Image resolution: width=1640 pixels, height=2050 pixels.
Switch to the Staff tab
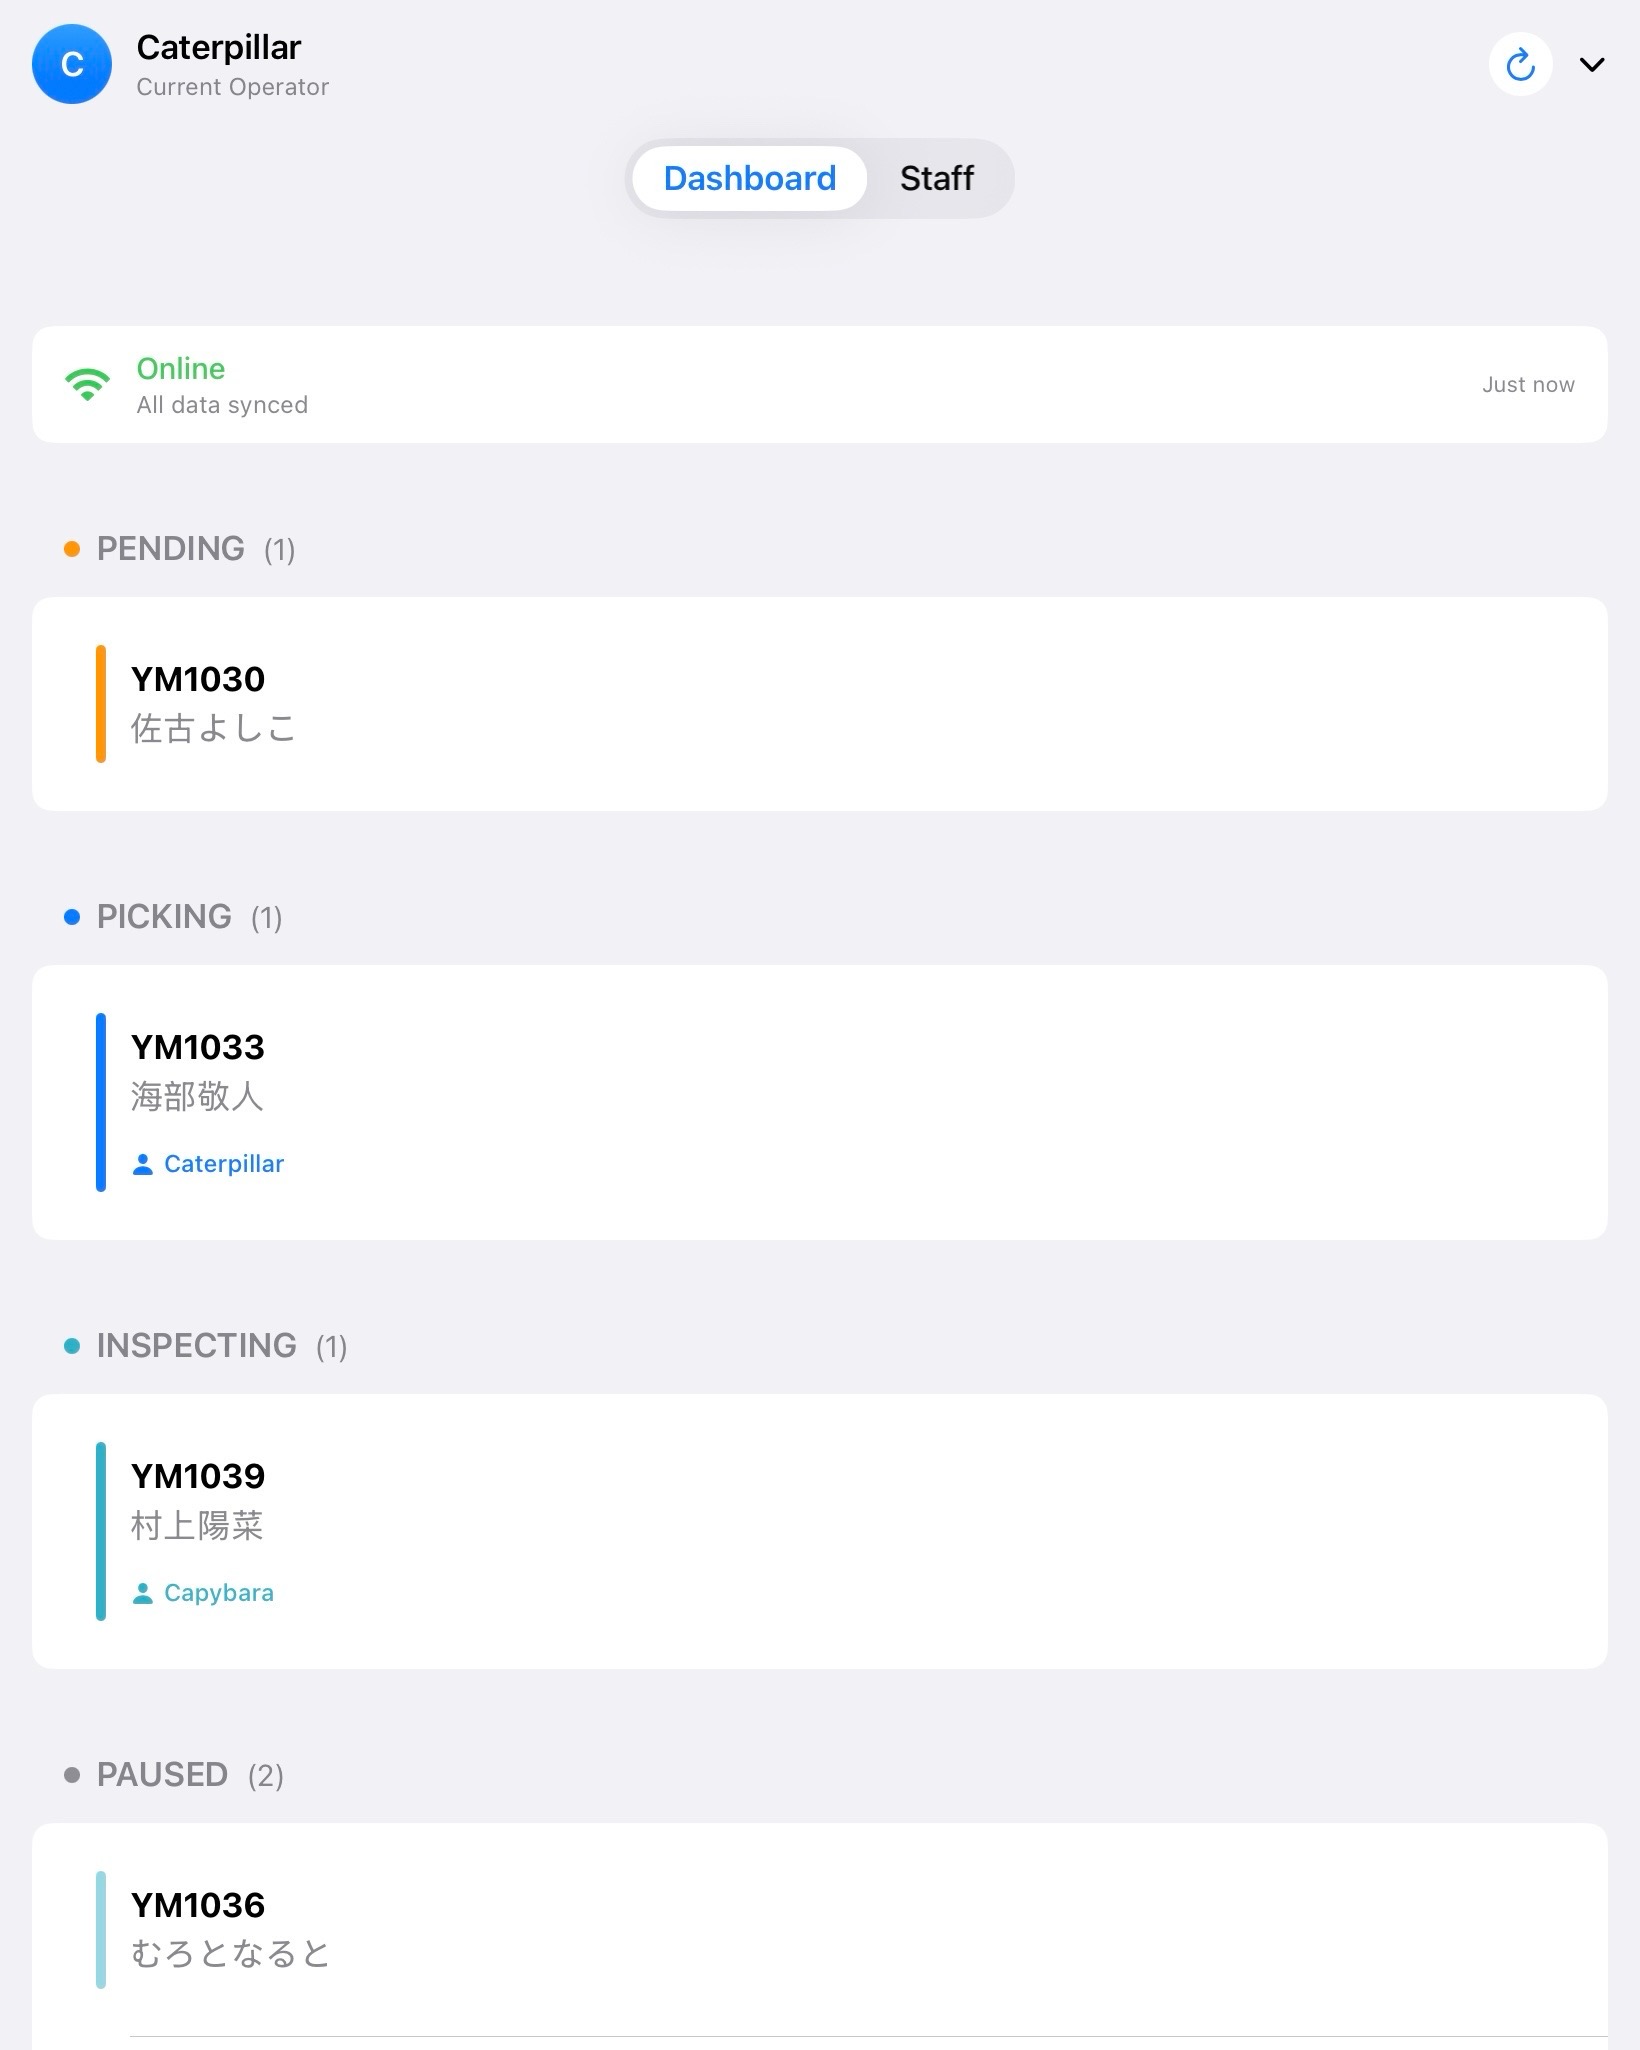pos(936,178)
